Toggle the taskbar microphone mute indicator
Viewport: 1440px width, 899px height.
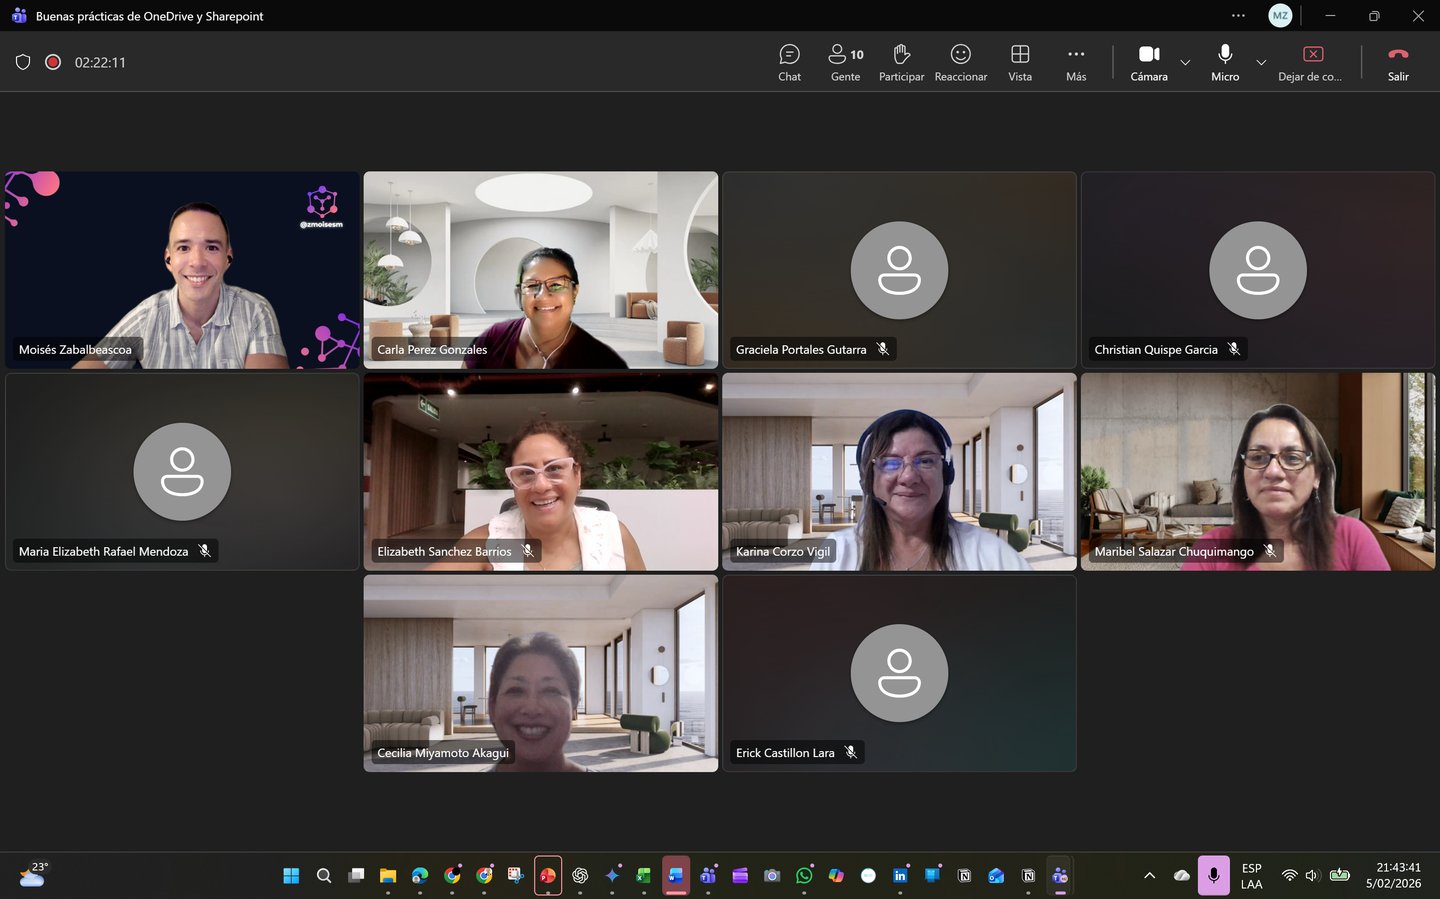1214,876
